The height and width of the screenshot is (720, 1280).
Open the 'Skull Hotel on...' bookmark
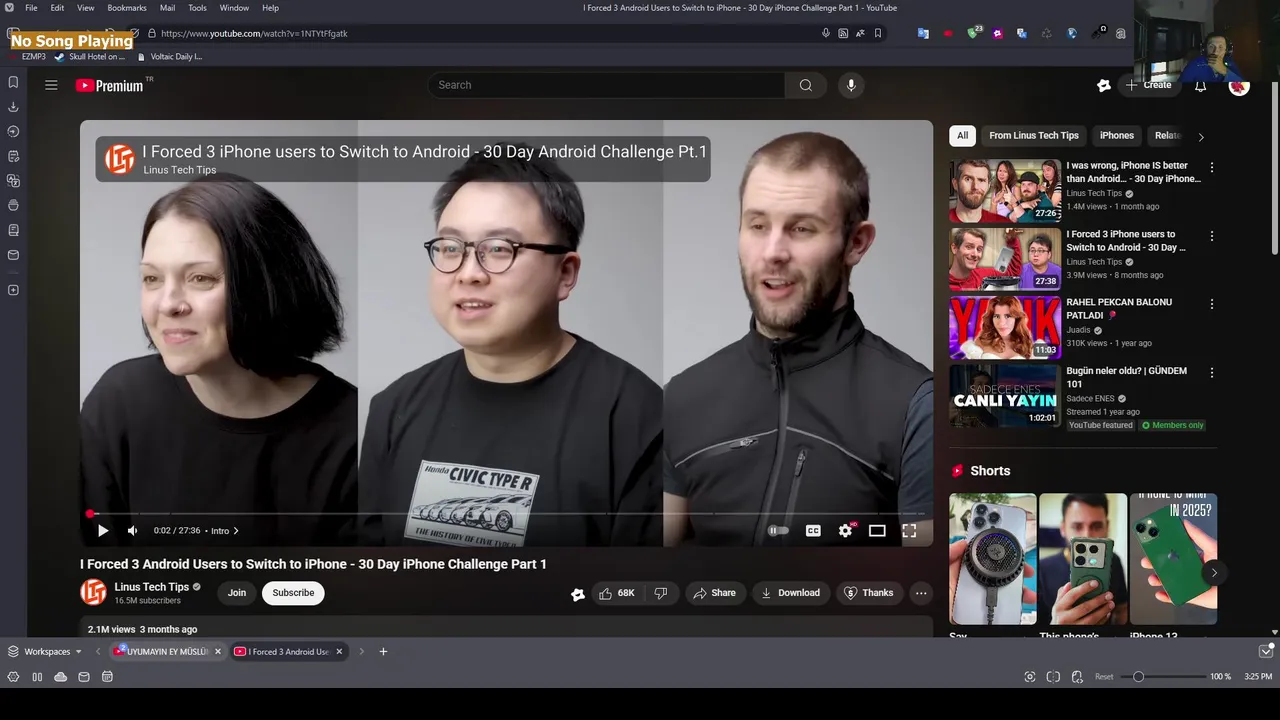[90, 57]
